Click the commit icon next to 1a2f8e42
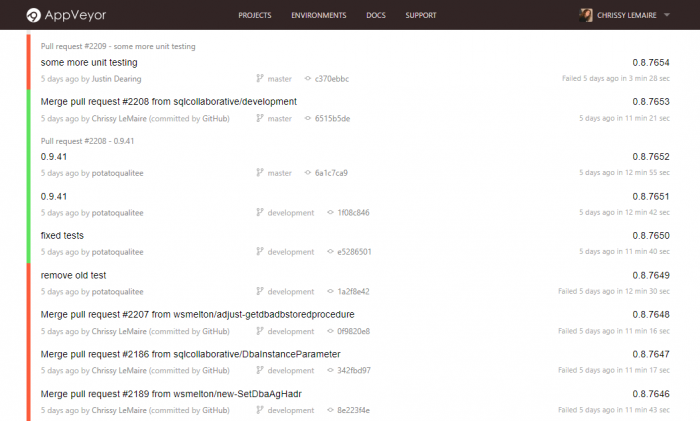Viewport: 700px width, 421px height. [330, 292]
